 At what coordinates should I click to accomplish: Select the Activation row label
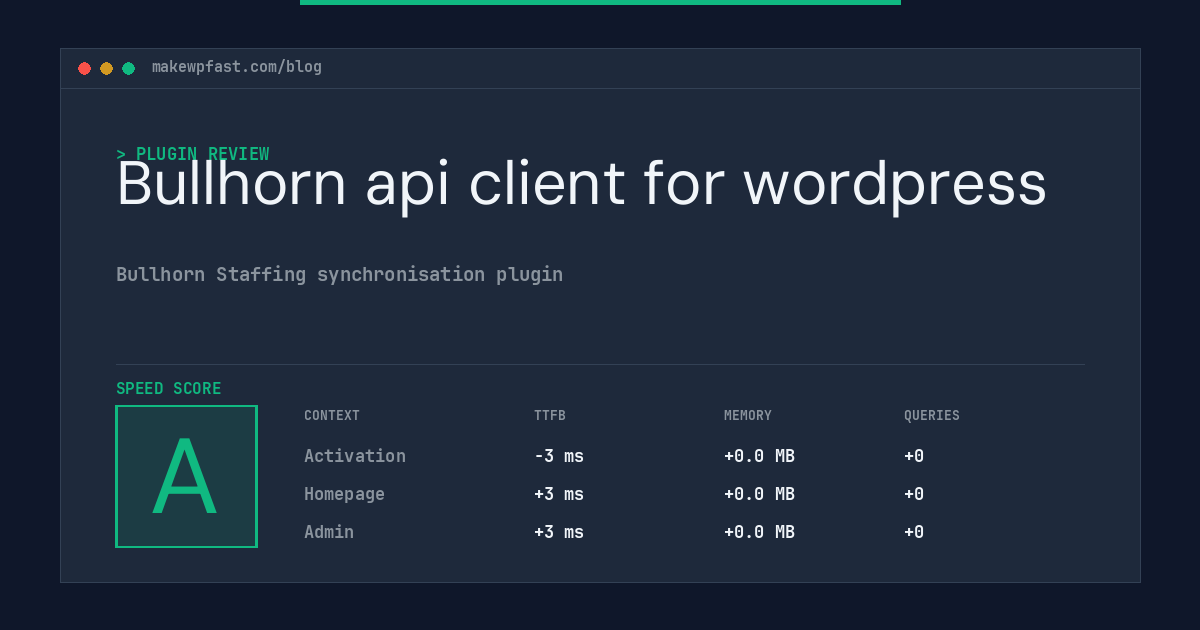355,456
